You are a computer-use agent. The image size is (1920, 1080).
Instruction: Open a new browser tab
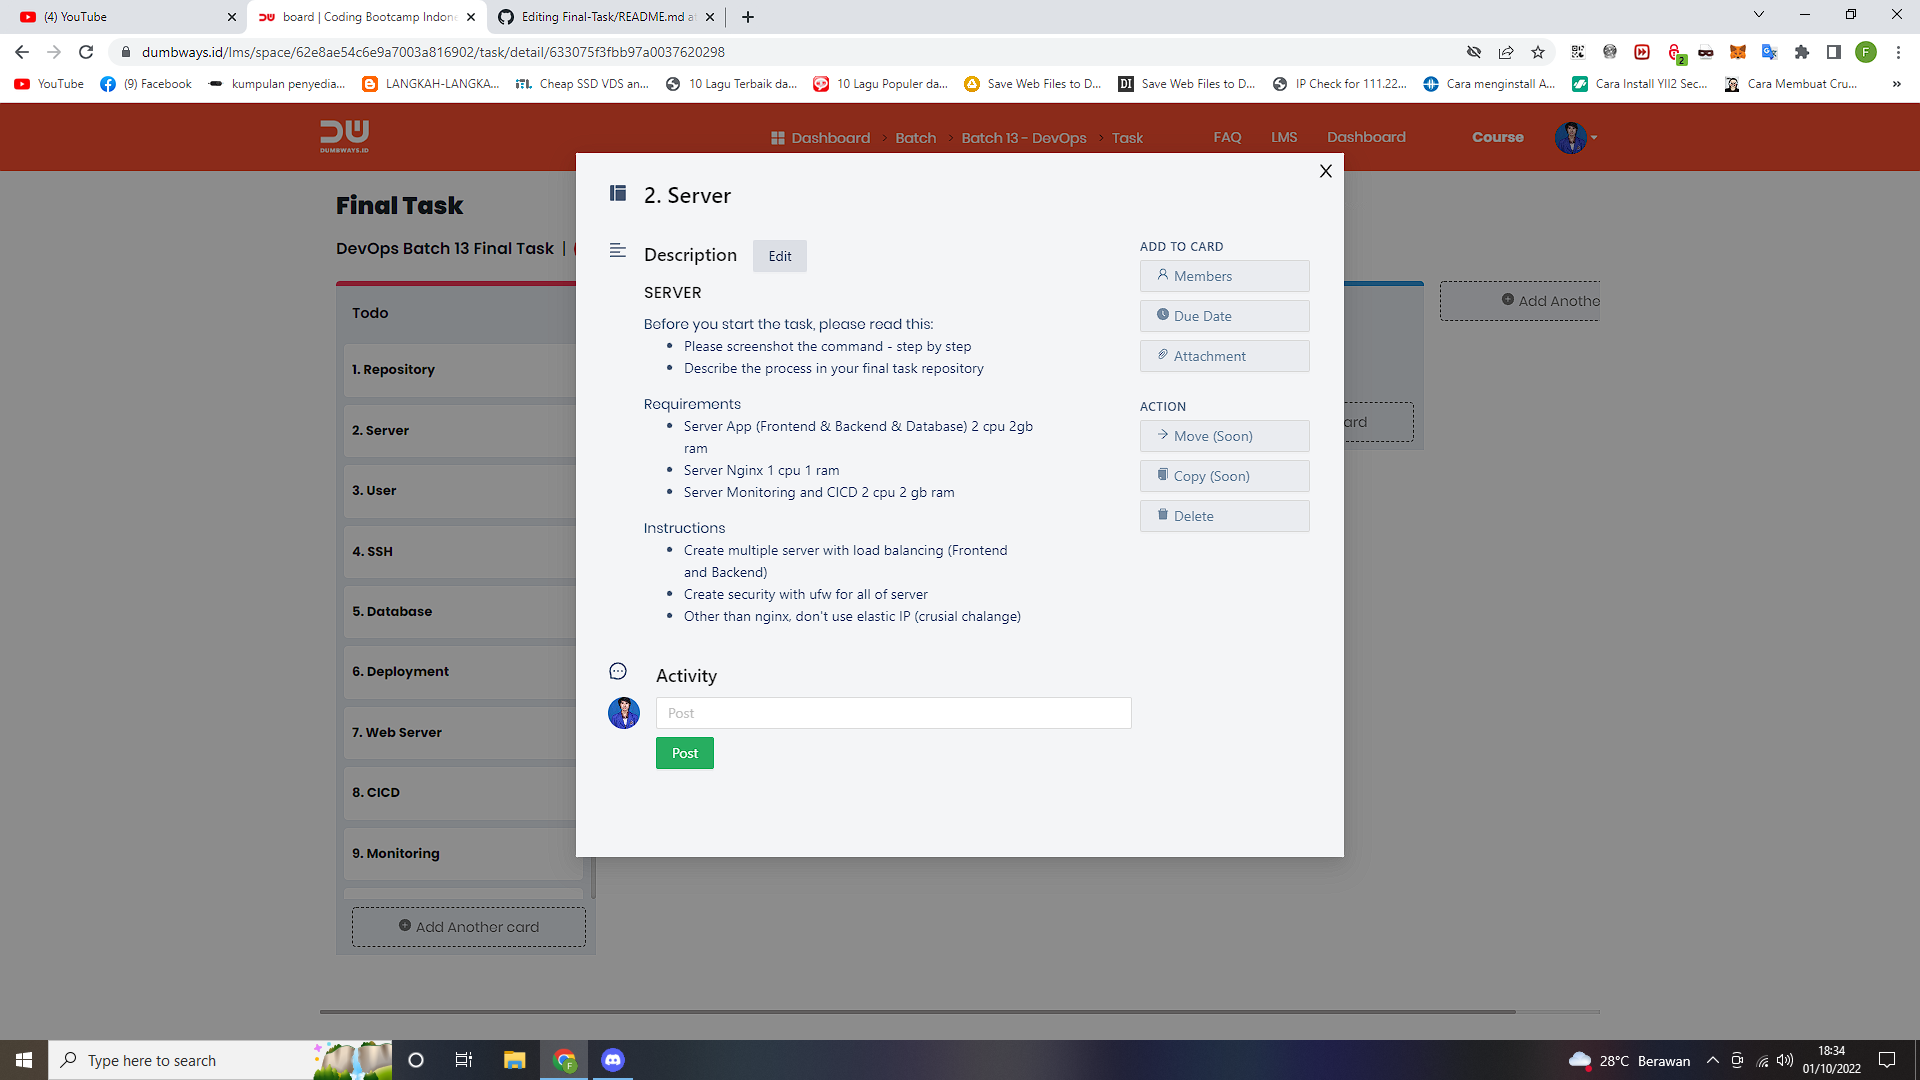click(x=748, y=17)
